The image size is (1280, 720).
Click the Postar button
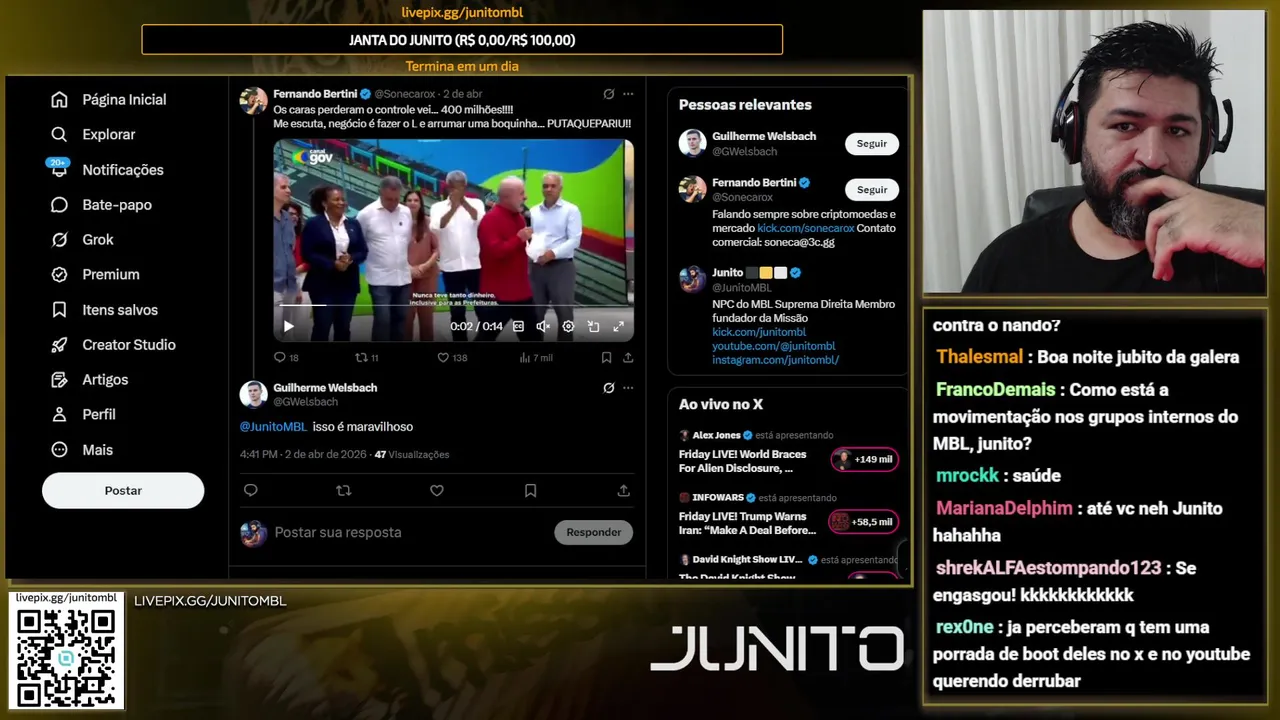pyautogui.click(x=123, y=491)
